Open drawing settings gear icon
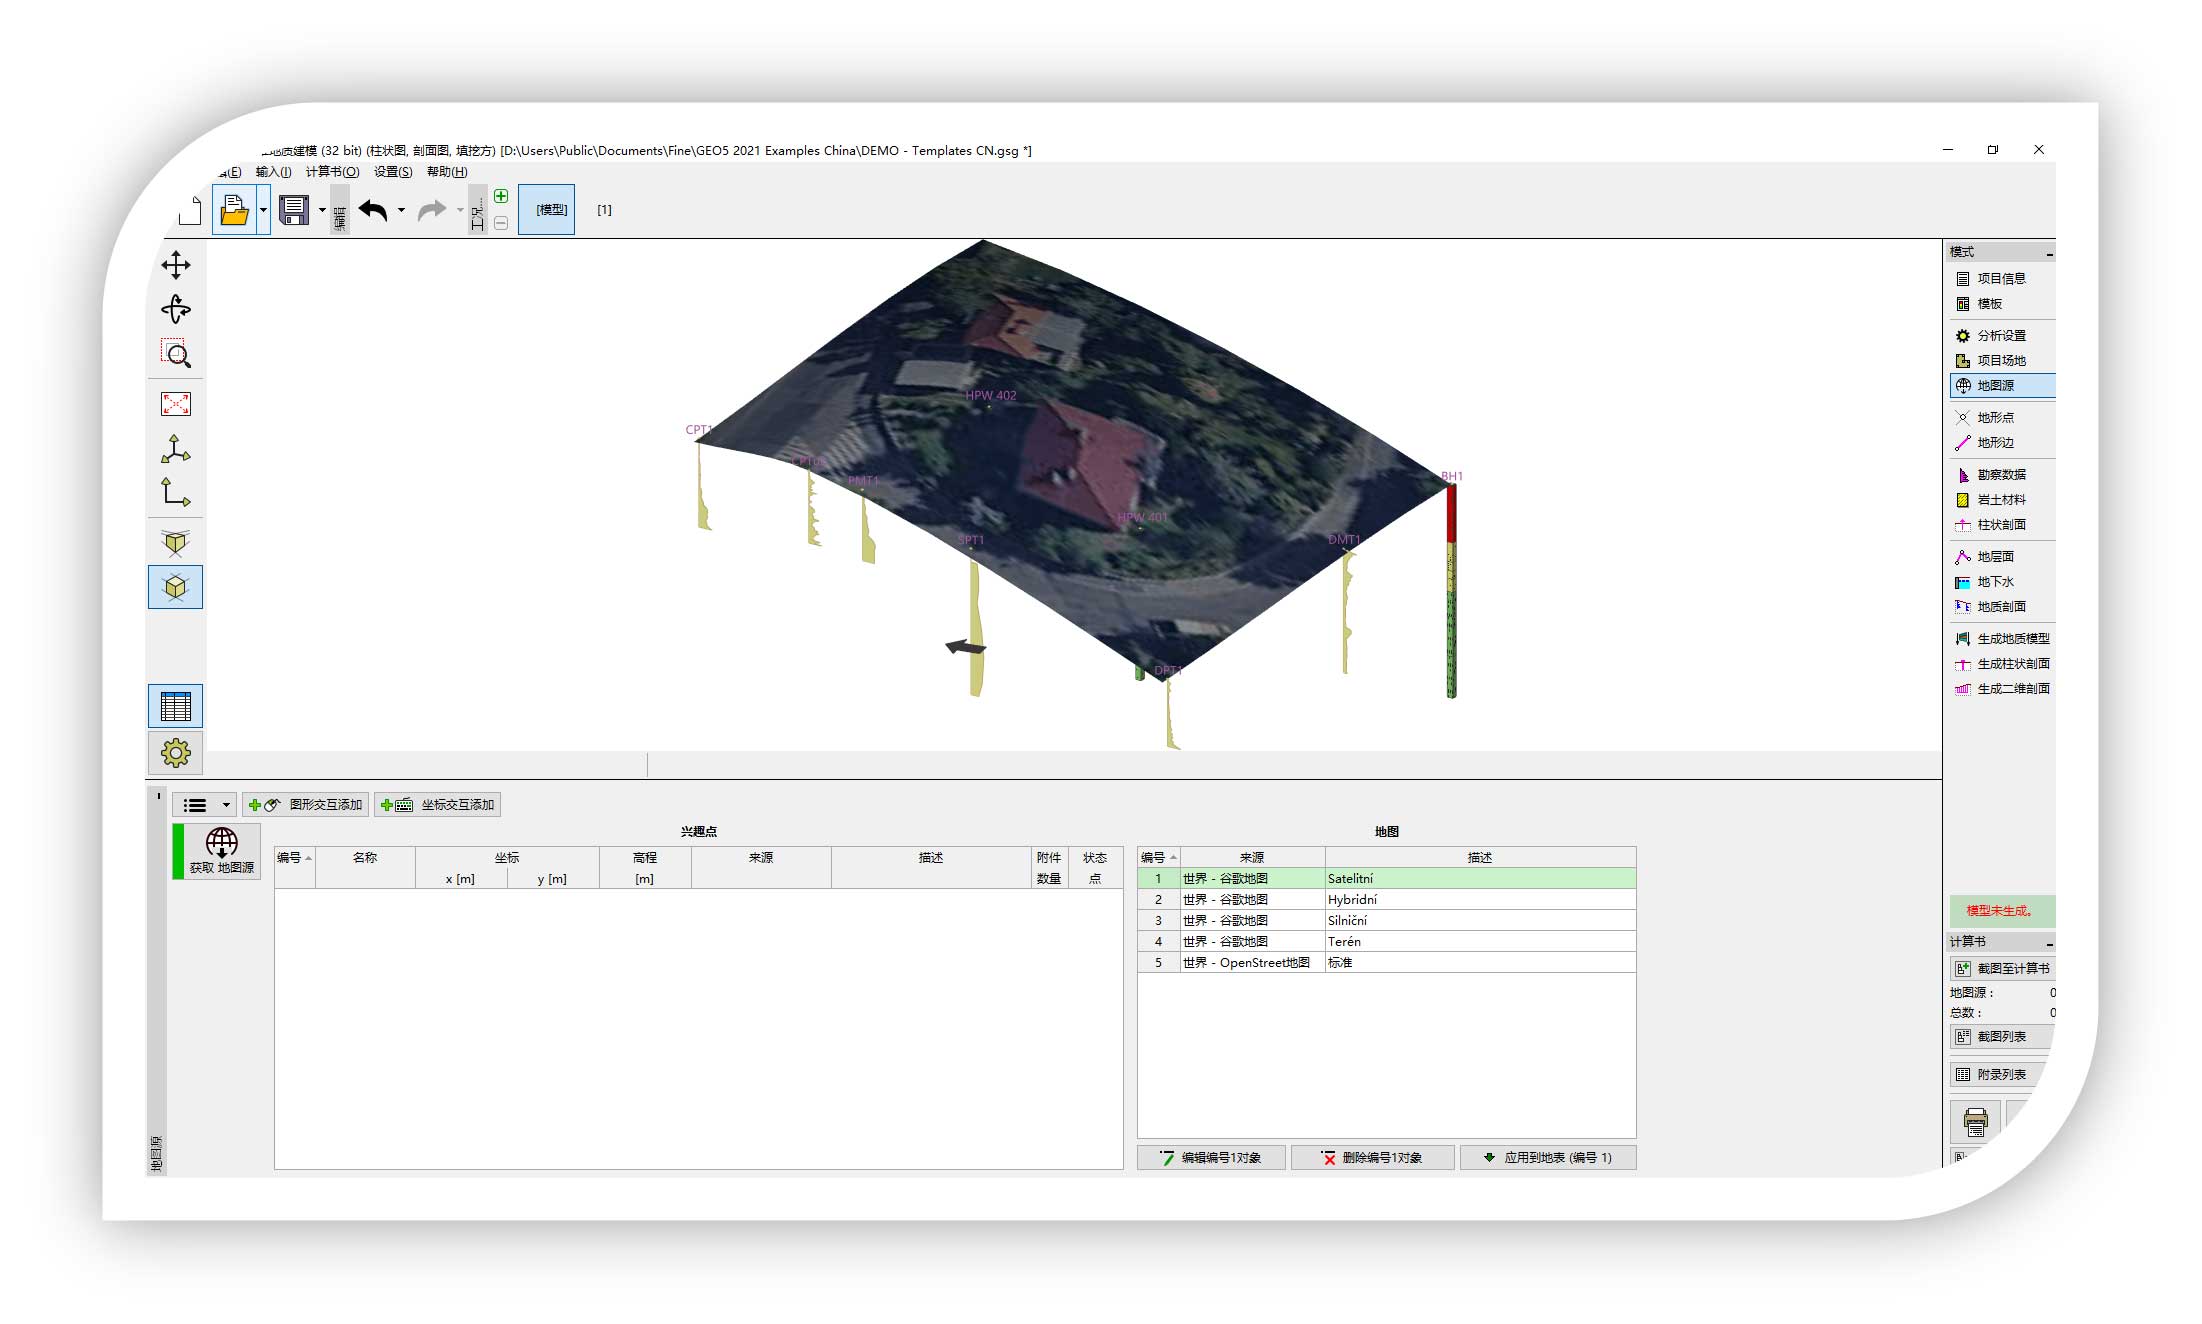 [176, 753]
